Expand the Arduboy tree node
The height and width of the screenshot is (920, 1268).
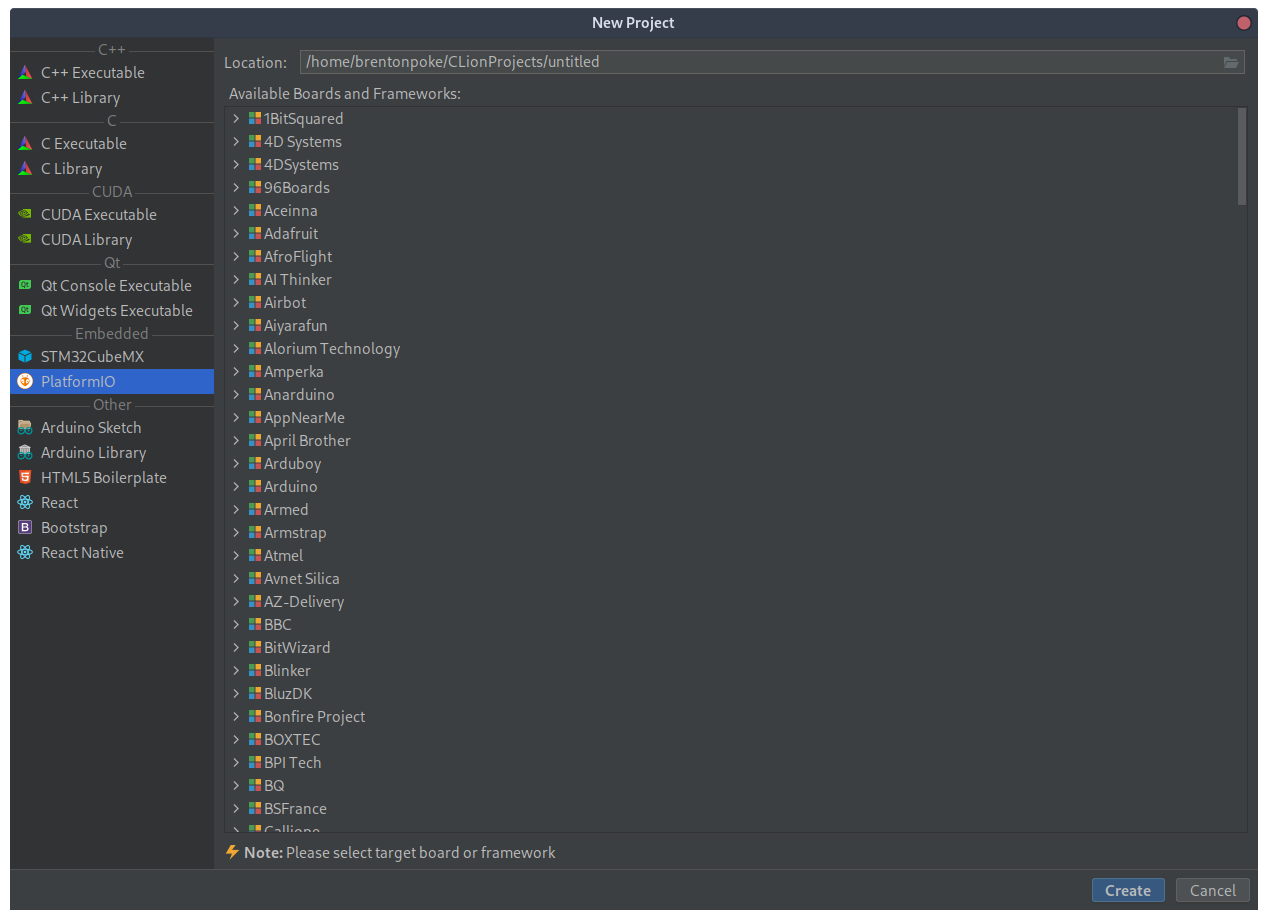(x=236, y=464)
